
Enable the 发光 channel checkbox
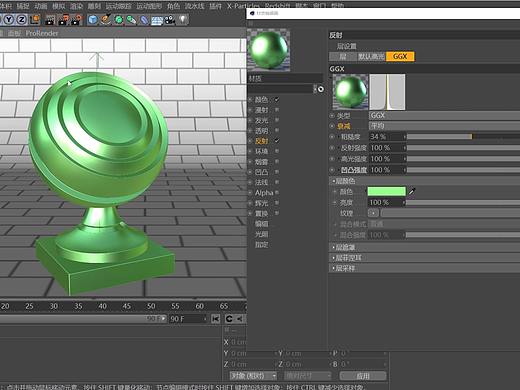(277, 120)
